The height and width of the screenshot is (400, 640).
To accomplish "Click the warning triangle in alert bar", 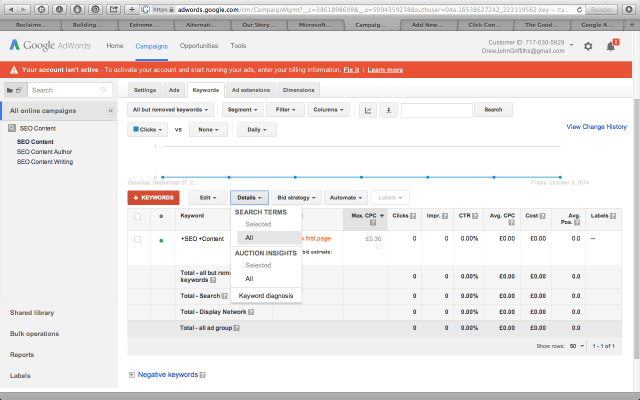I will click(13, 70).
